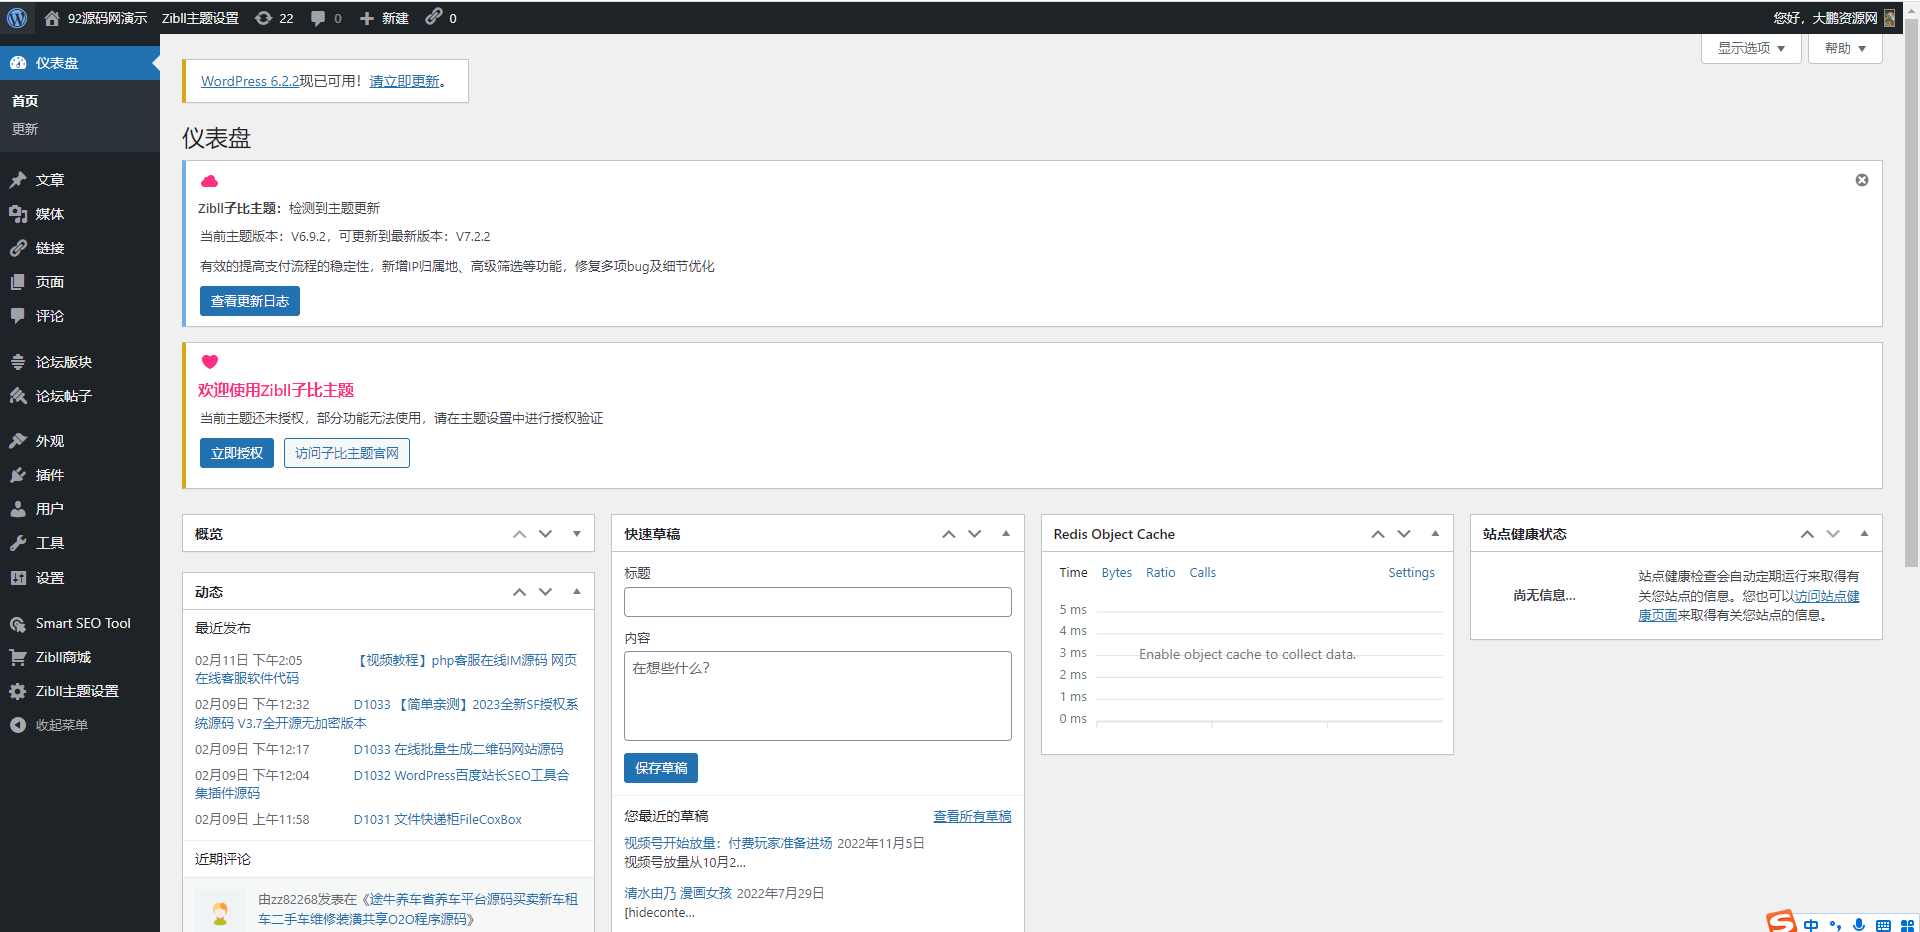
Task: Open the 设置 settings sidebar icon
Action: click(x=18, y=578)
